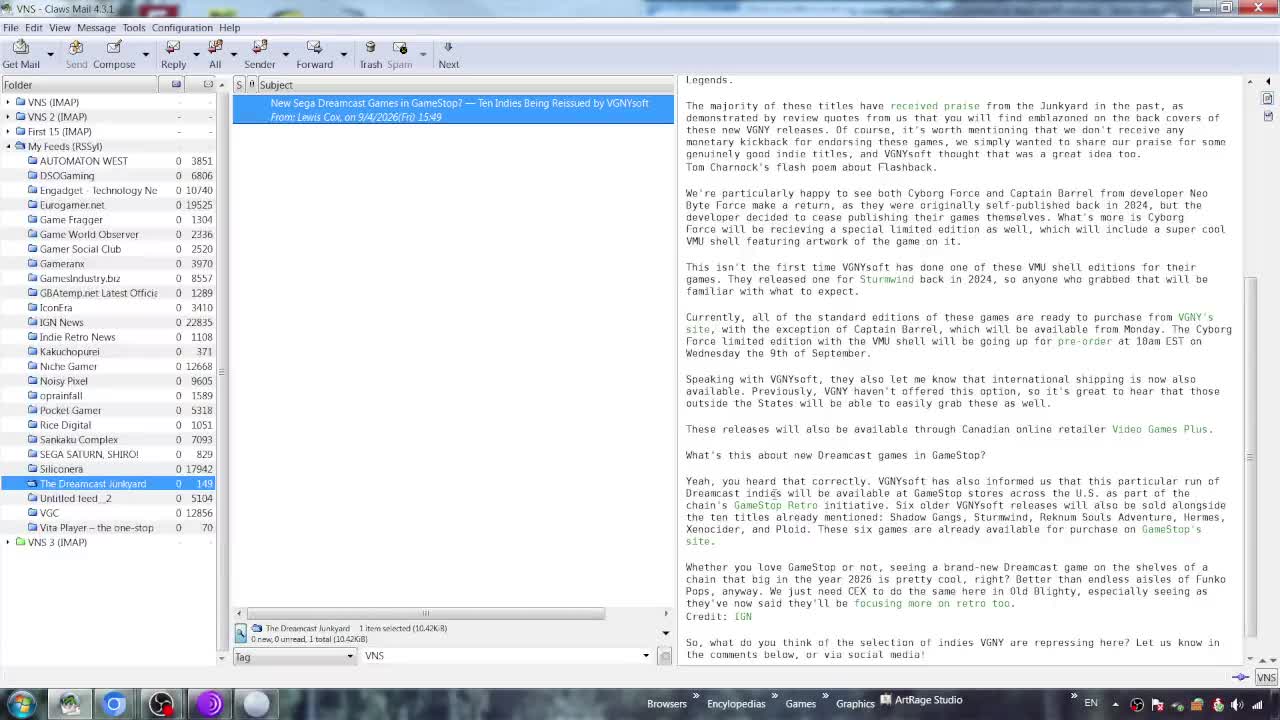Expand the First 15 (IMAP) account
The width and height of the screenshot is (1280, 720).
point(8,131)
